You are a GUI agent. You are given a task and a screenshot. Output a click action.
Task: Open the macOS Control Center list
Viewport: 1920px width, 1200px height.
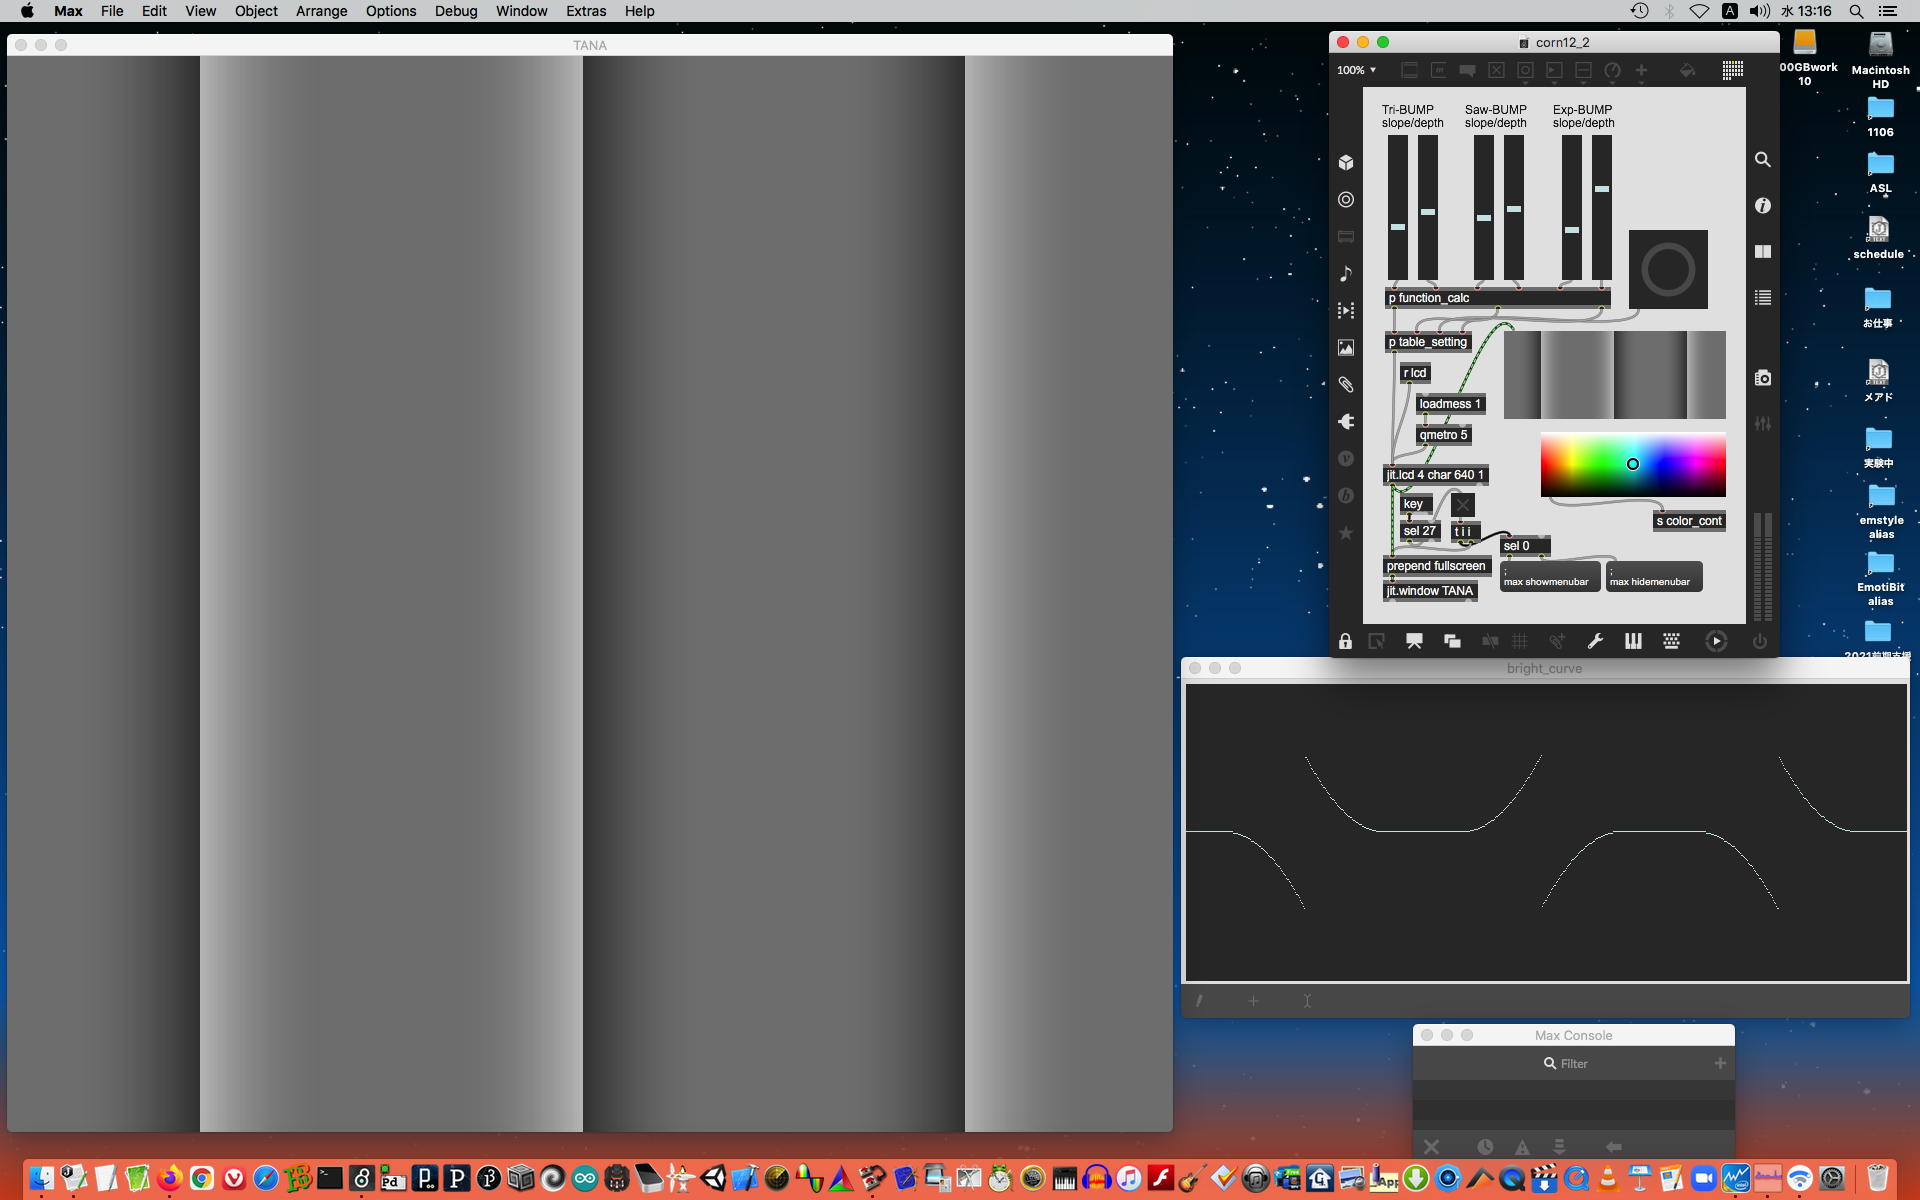[x=1888, y=11]
